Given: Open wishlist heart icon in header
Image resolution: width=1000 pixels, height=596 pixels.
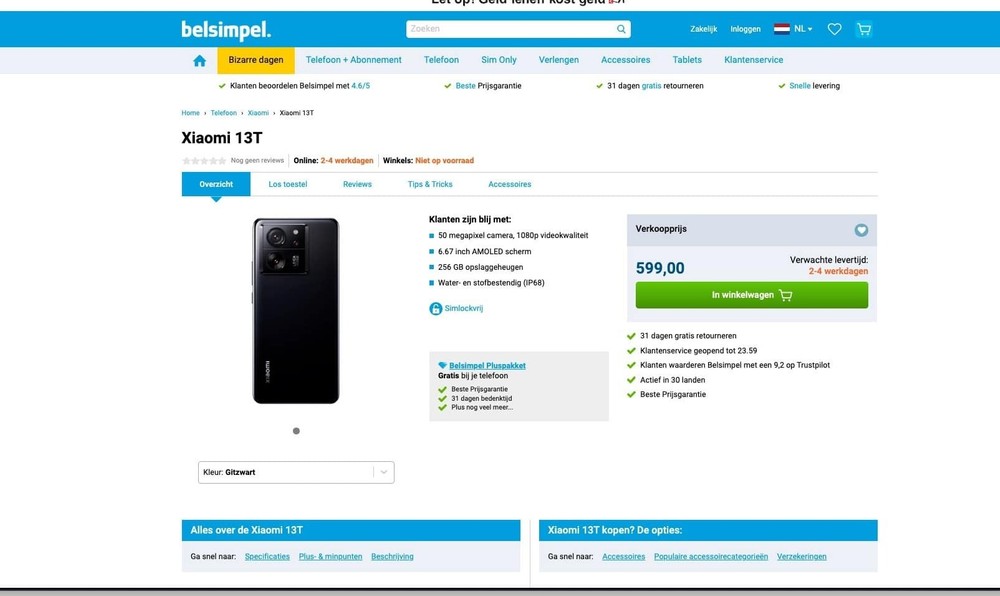Looking at the screenshot, I should click(x=835, y=29).
